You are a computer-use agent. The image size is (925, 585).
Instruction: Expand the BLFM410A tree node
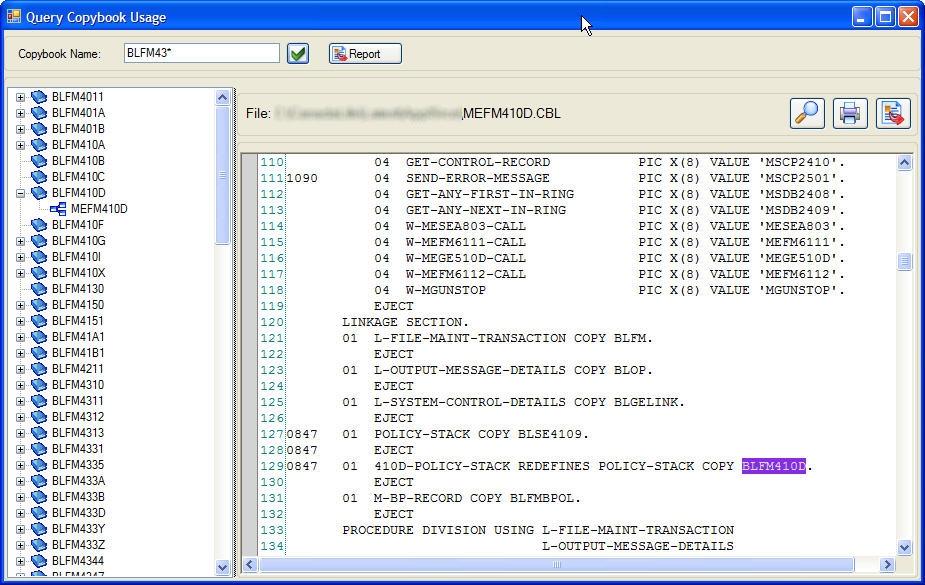pyautogui.click(x=21, y=145)
